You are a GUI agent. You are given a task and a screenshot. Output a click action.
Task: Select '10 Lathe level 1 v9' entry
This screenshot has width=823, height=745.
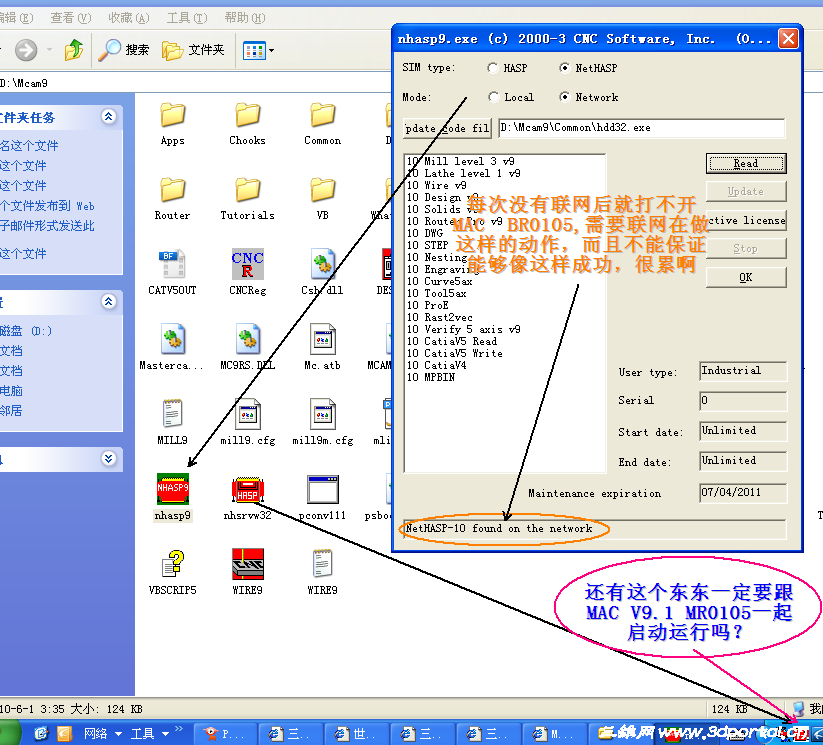(x=463, y=173)
